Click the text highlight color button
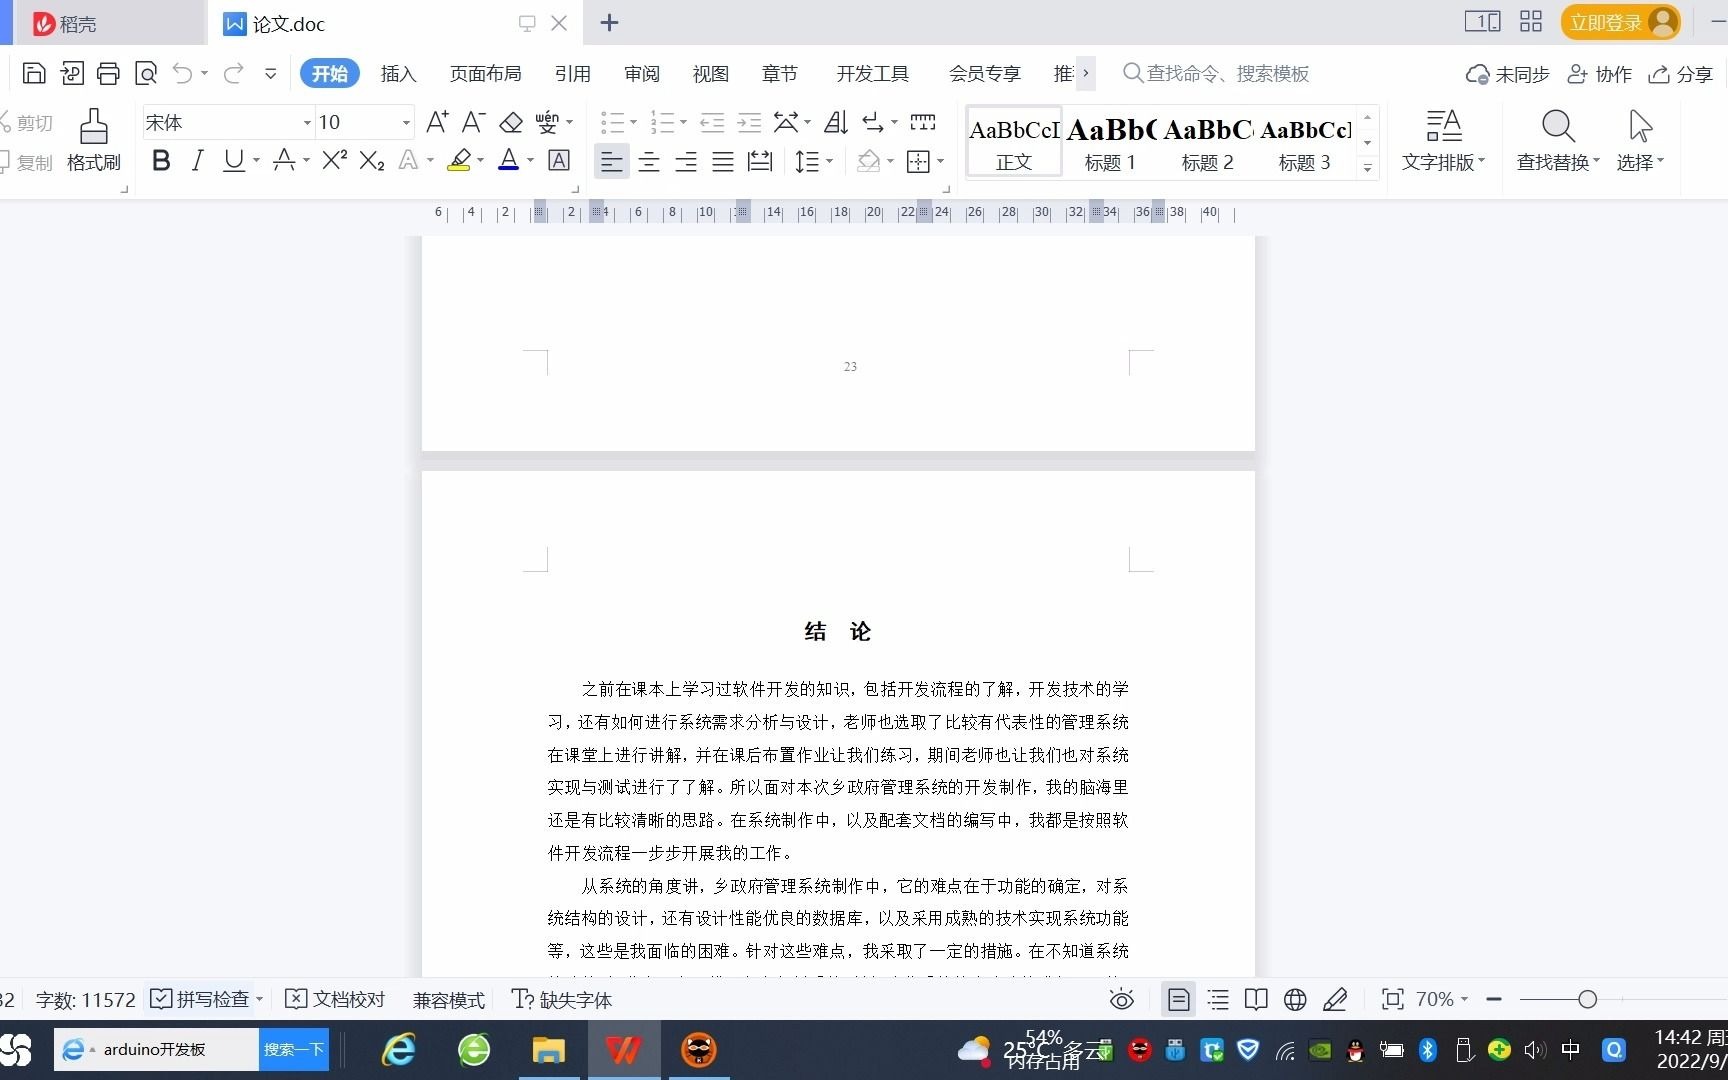This screenshot has width=1728, height=1080. pos(459,160)
